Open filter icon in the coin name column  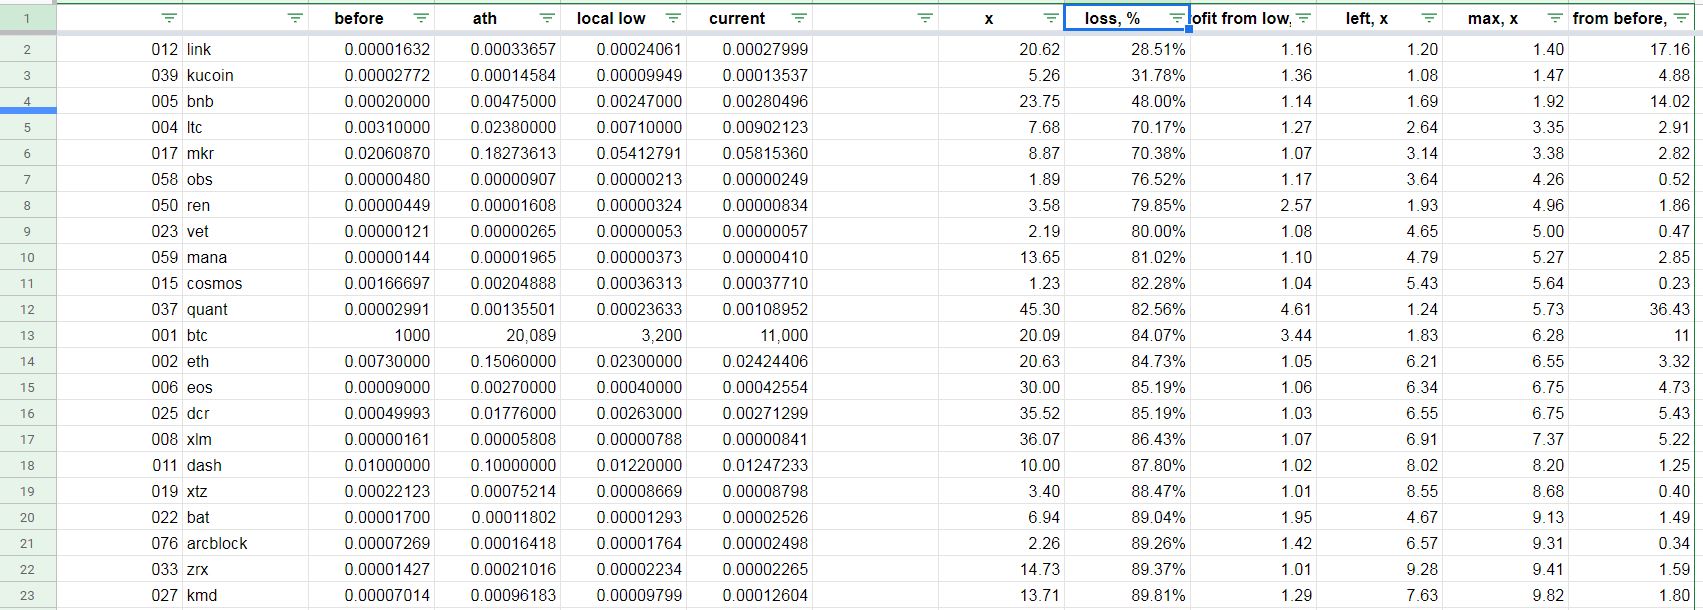click(x=295, y=18)
